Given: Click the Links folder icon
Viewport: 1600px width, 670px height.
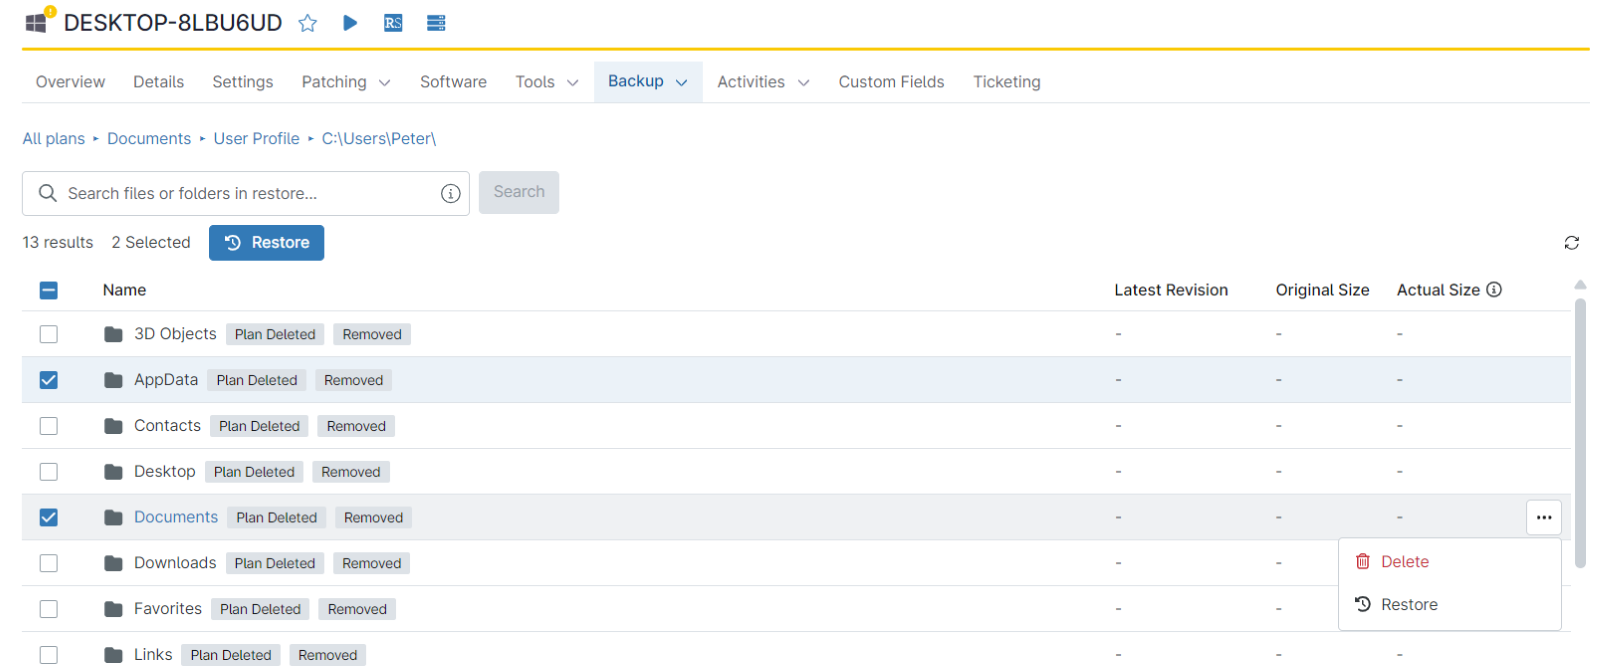Looking at the screenshot, I should [x=114, y=655].
